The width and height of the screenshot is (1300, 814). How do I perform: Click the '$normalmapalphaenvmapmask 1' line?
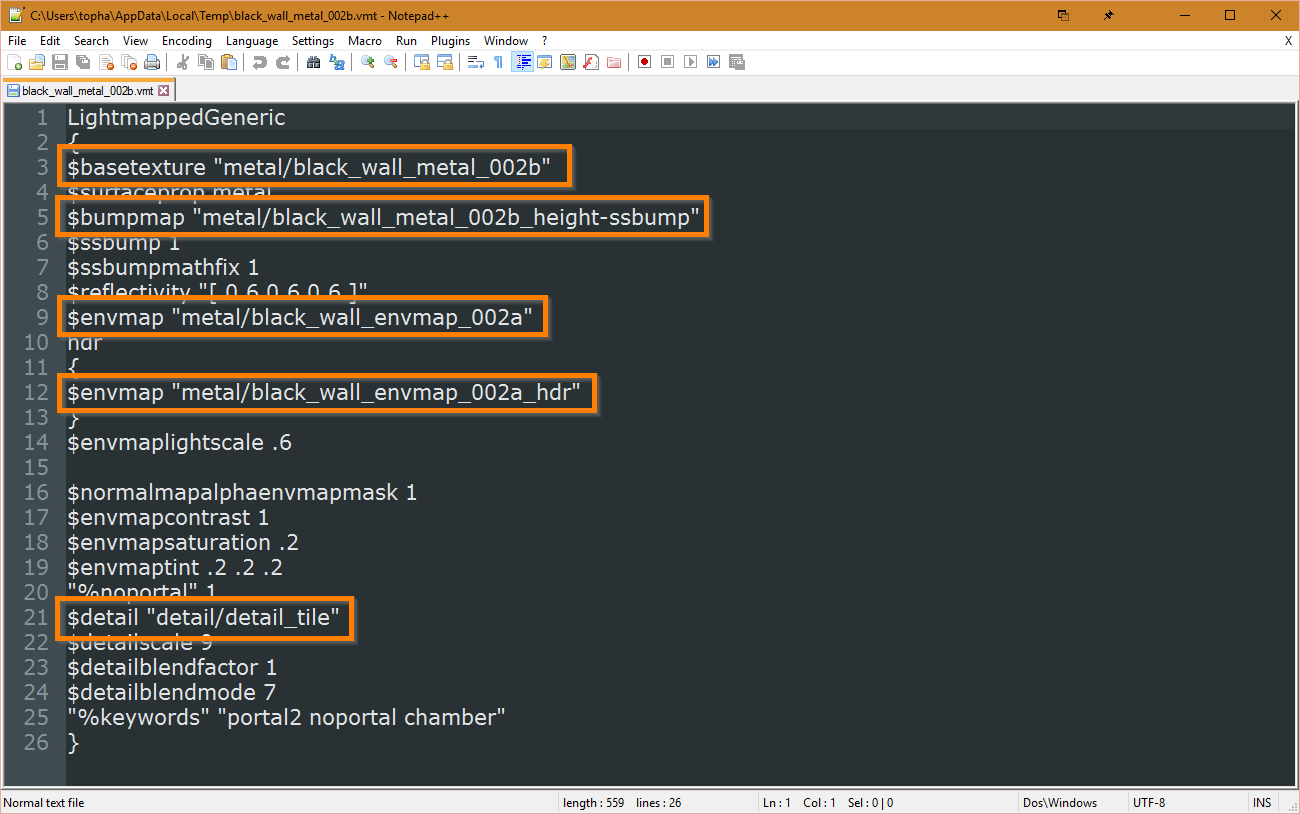click(242, 493)
